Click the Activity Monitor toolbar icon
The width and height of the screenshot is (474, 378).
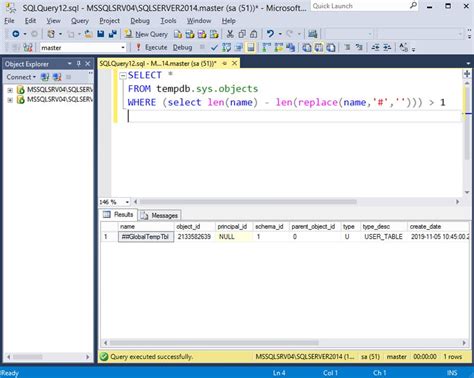tap(312, 34)
